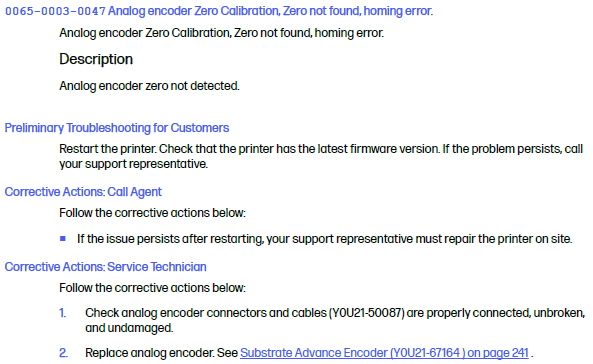Click the 'Follow the corrective actions below' line under Service Technician
The image size is (593, 364).
152,288
